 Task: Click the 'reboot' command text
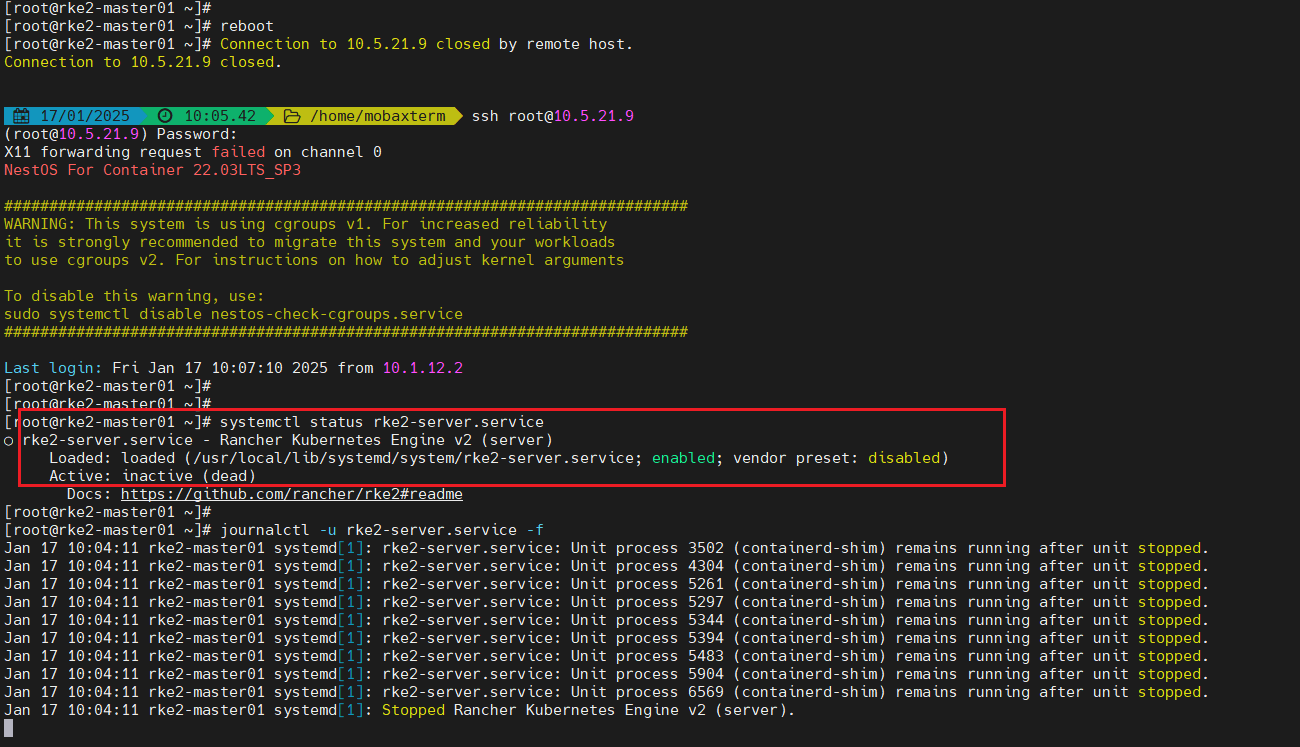(247, 26)
